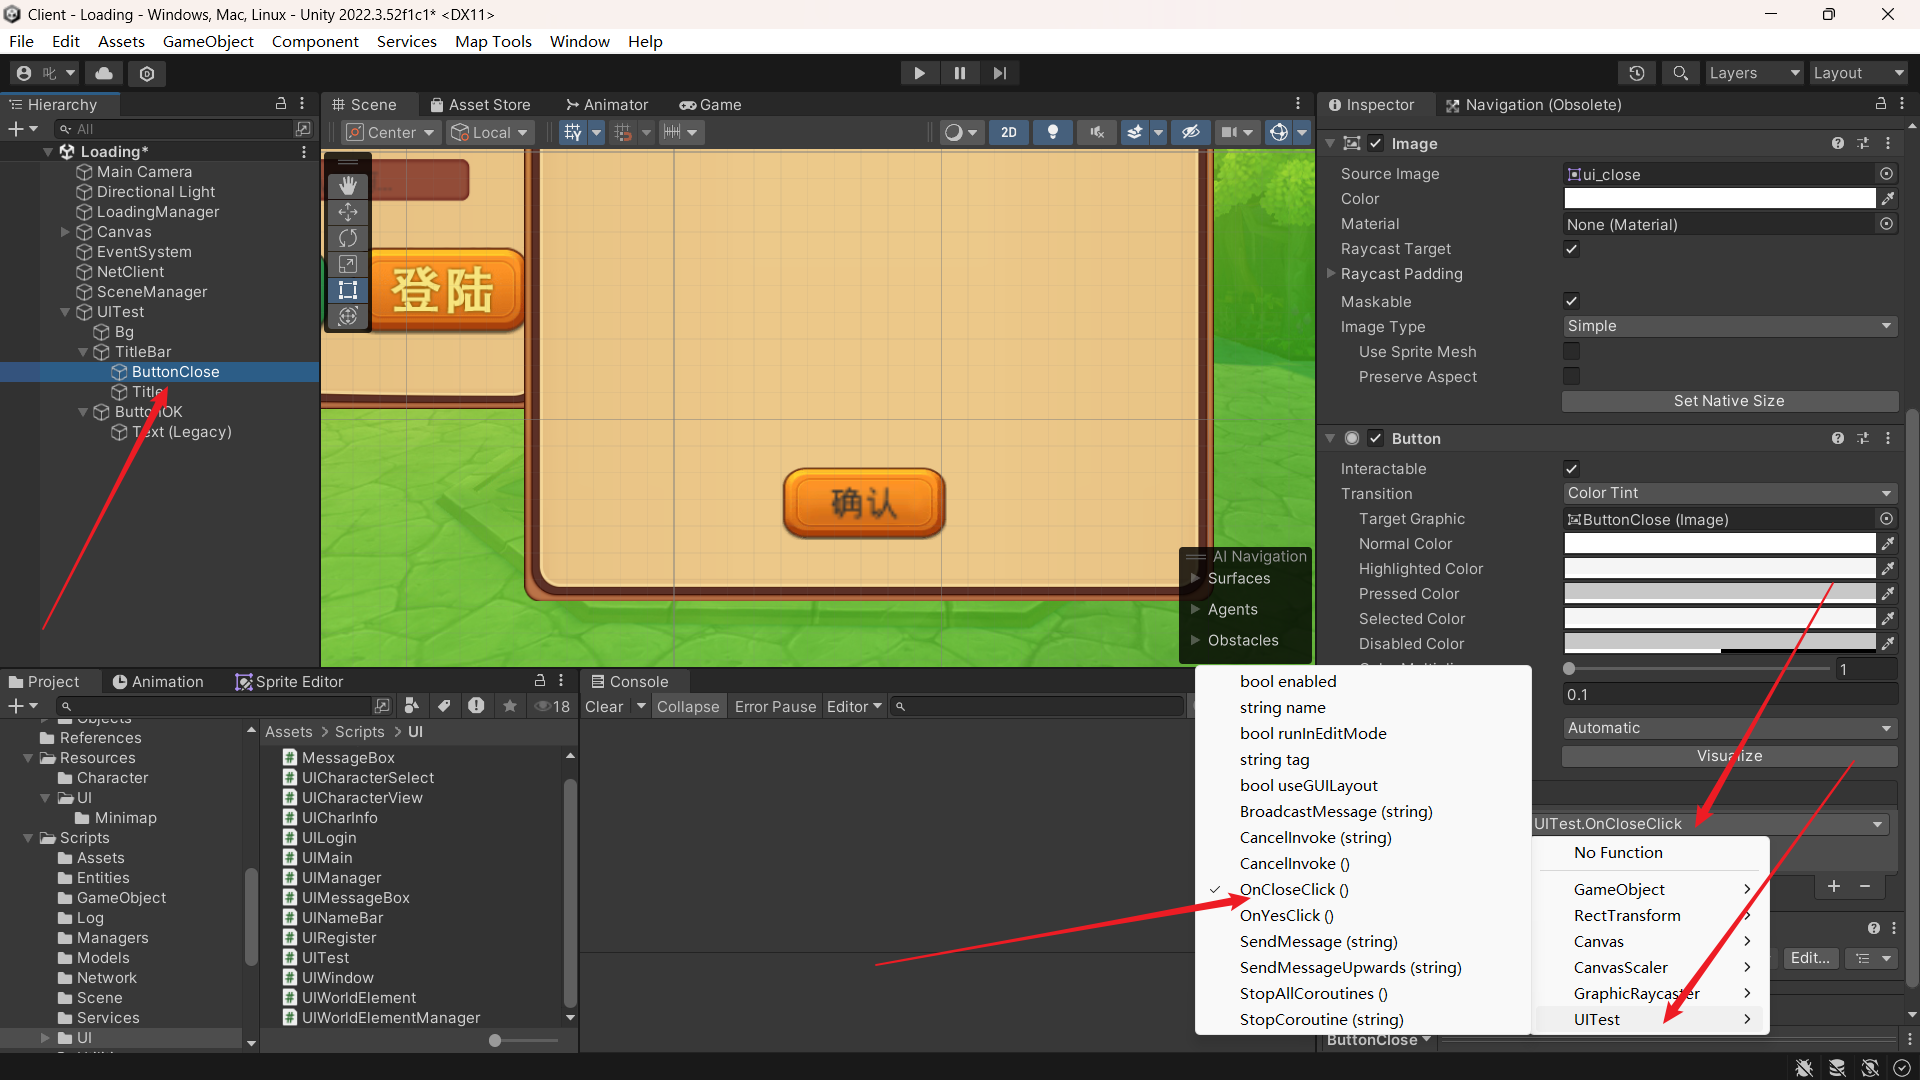Click the Step frame button

pyautogui.click(x=999, y=73)
